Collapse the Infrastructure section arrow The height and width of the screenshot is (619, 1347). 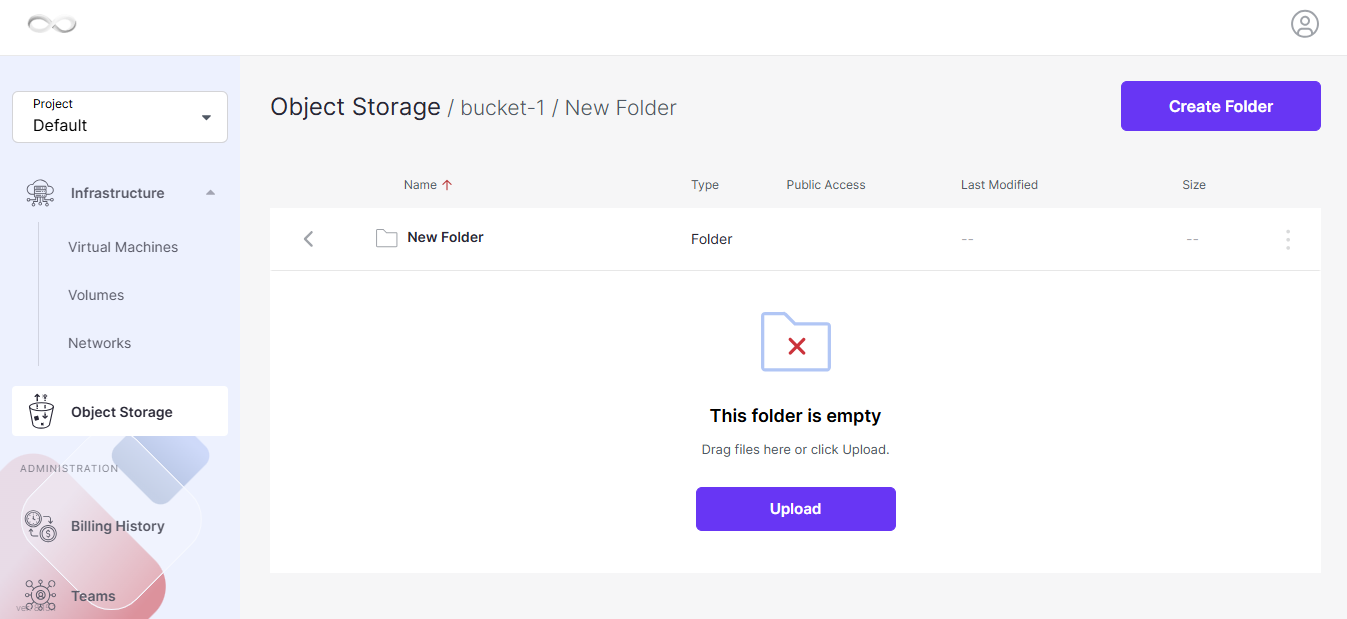pos(210,193)
